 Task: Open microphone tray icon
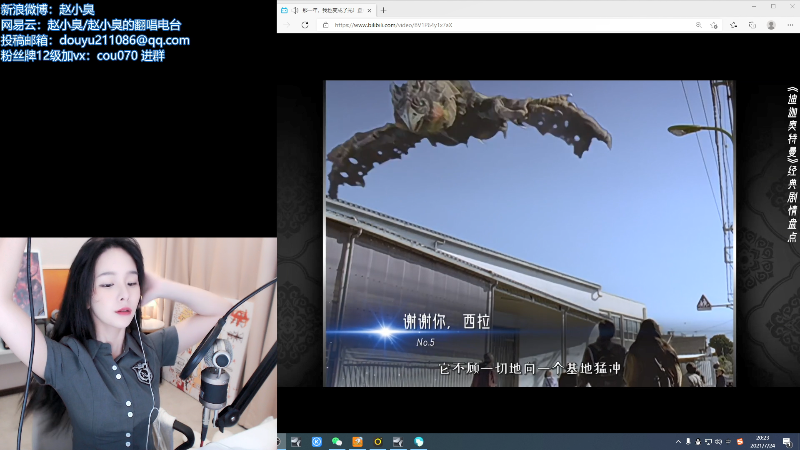[688, 442]
